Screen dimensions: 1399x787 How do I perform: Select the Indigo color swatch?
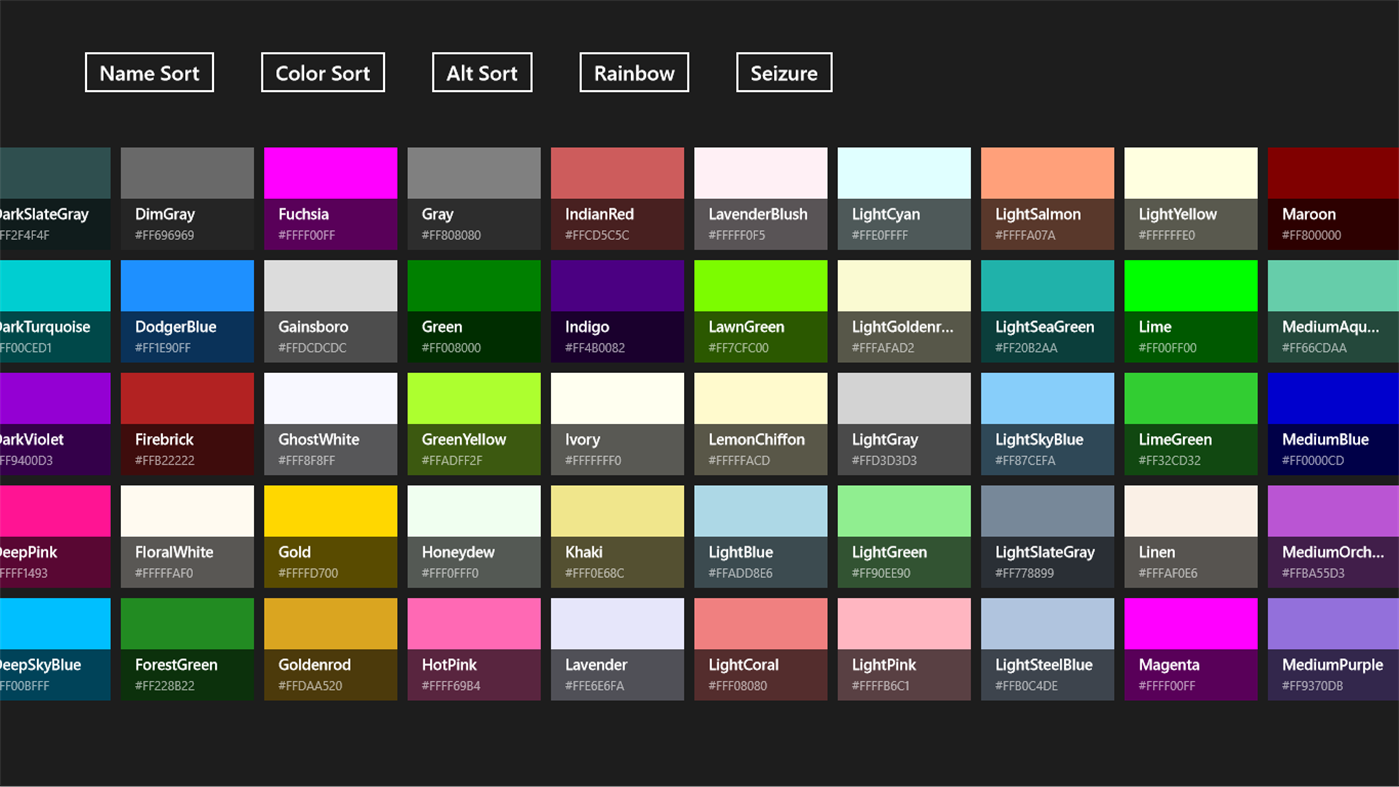617,310
